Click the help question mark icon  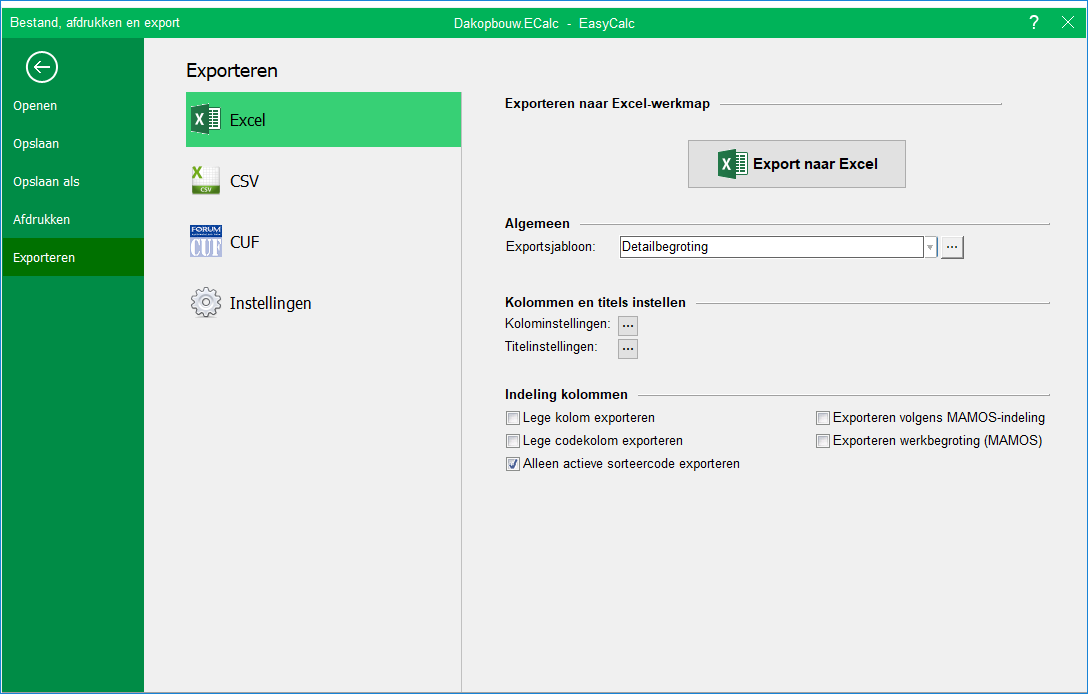pyautogui.click(x=1034, y=22)
